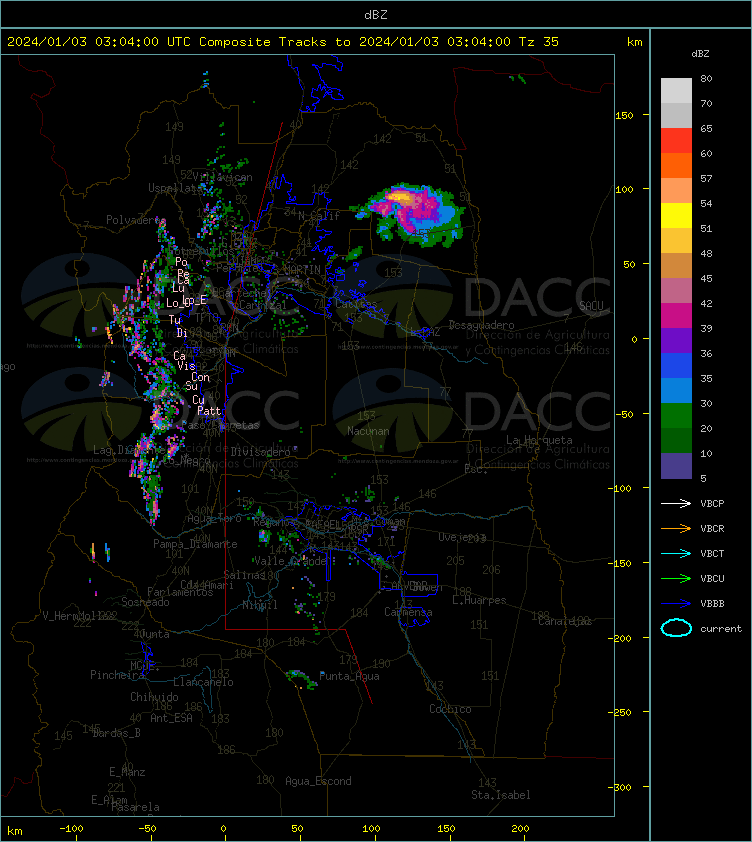Pick the light gray swatch between 80 and 70
Image resolution: width=752 pixels, height=842 pixels.
coord(676,91)
